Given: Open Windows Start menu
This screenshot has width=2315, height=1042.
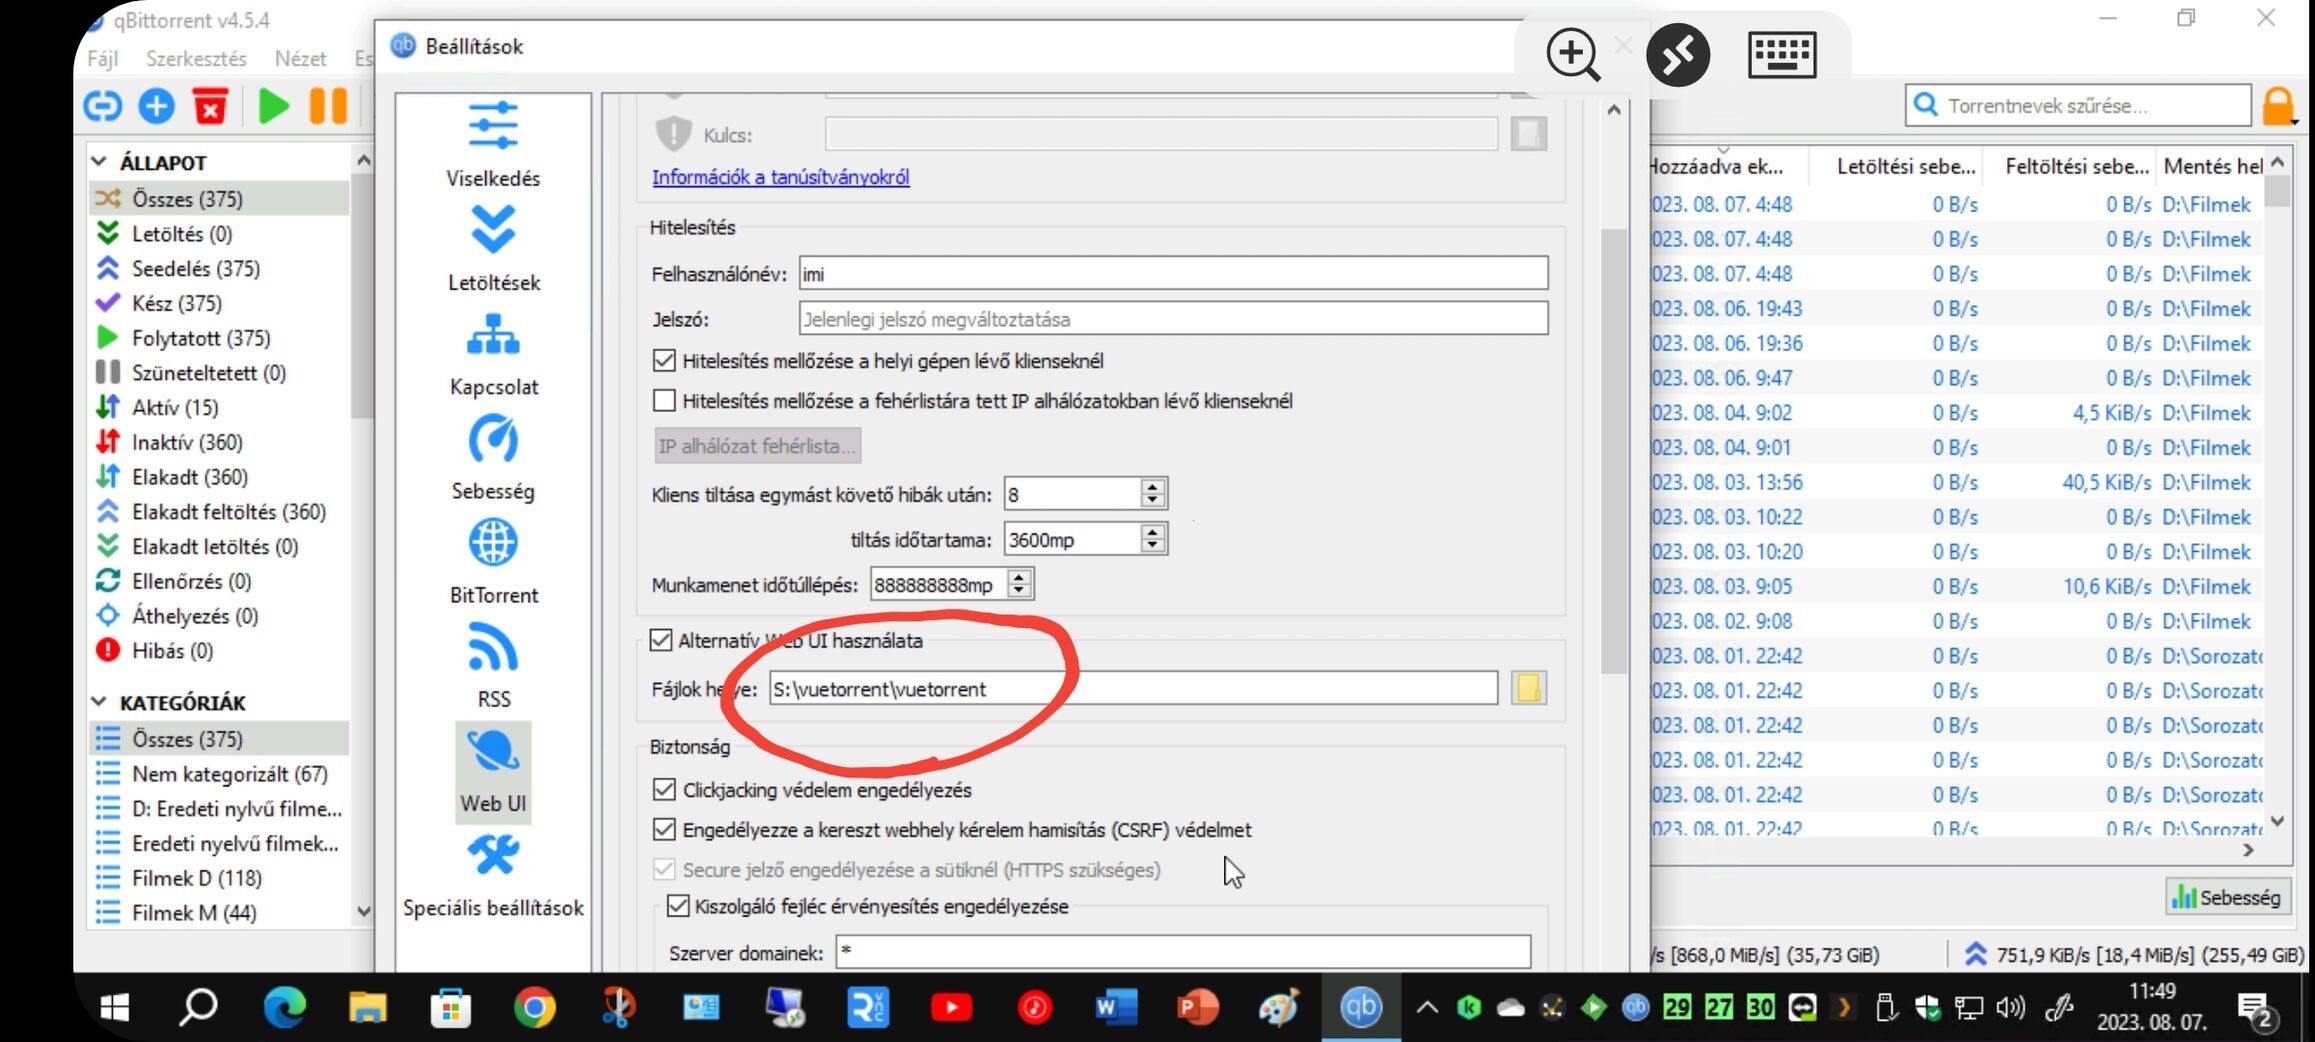Looking at the screenshot, I should pyautogui.click(x=115, y=1008).
